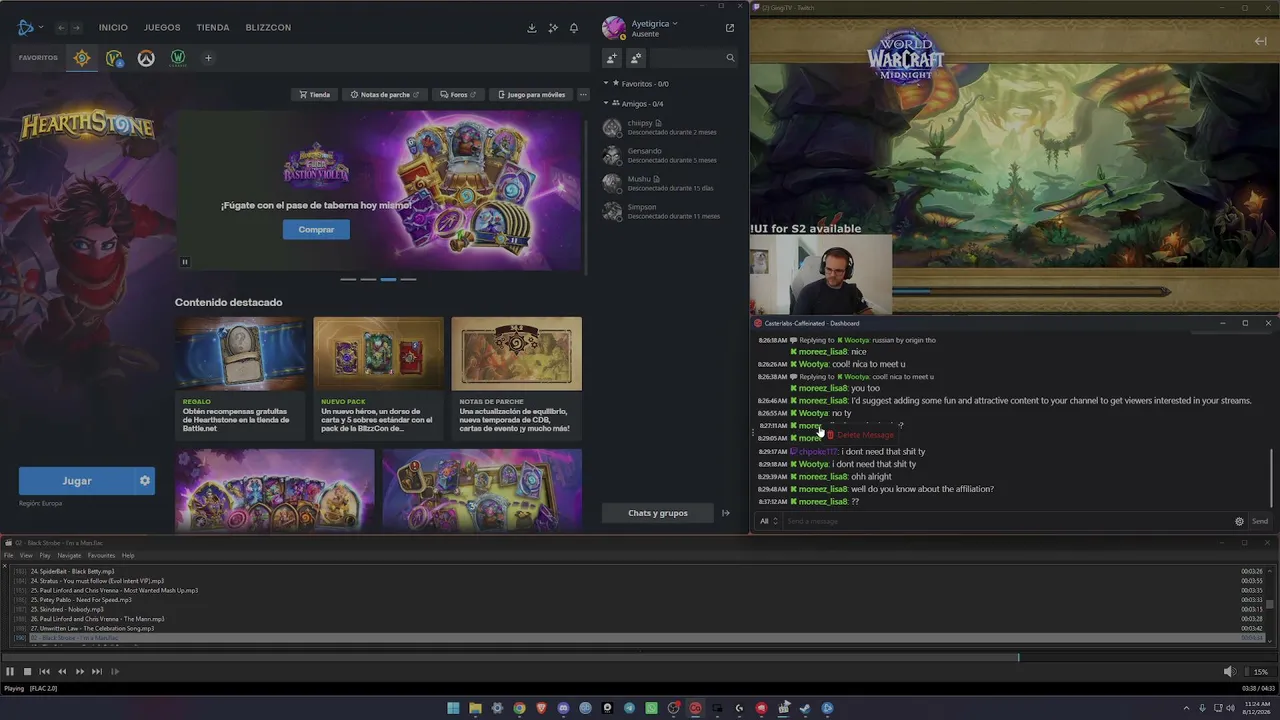Open Chats y grupos panel

[x=658, y=513]
